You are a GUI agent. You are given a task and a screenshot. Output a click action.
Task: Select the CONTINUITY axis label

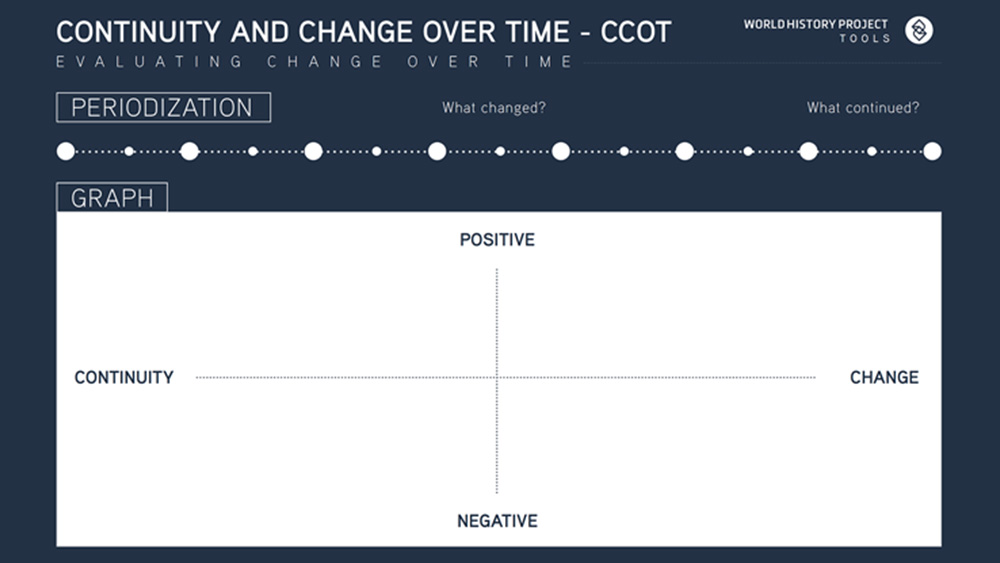pyautogui.click(x=124, y=377)
